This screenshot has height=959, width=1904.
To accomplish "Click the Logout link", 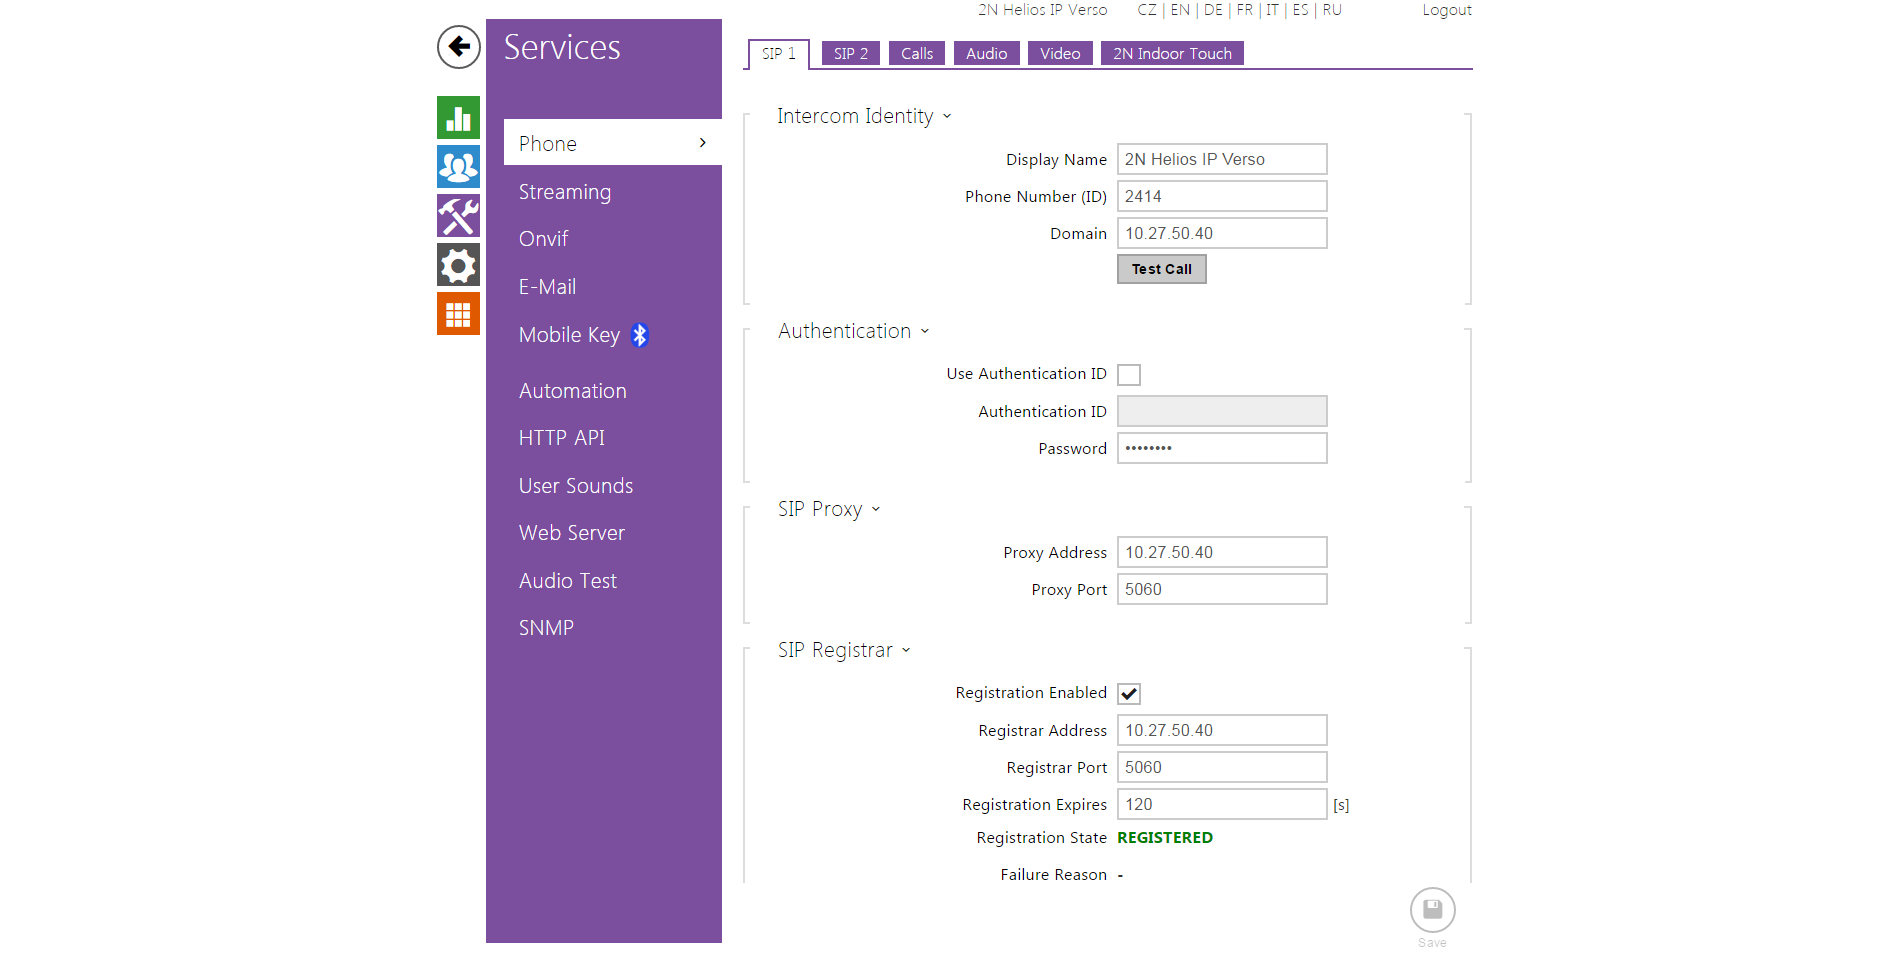I will pos(1446,10).
